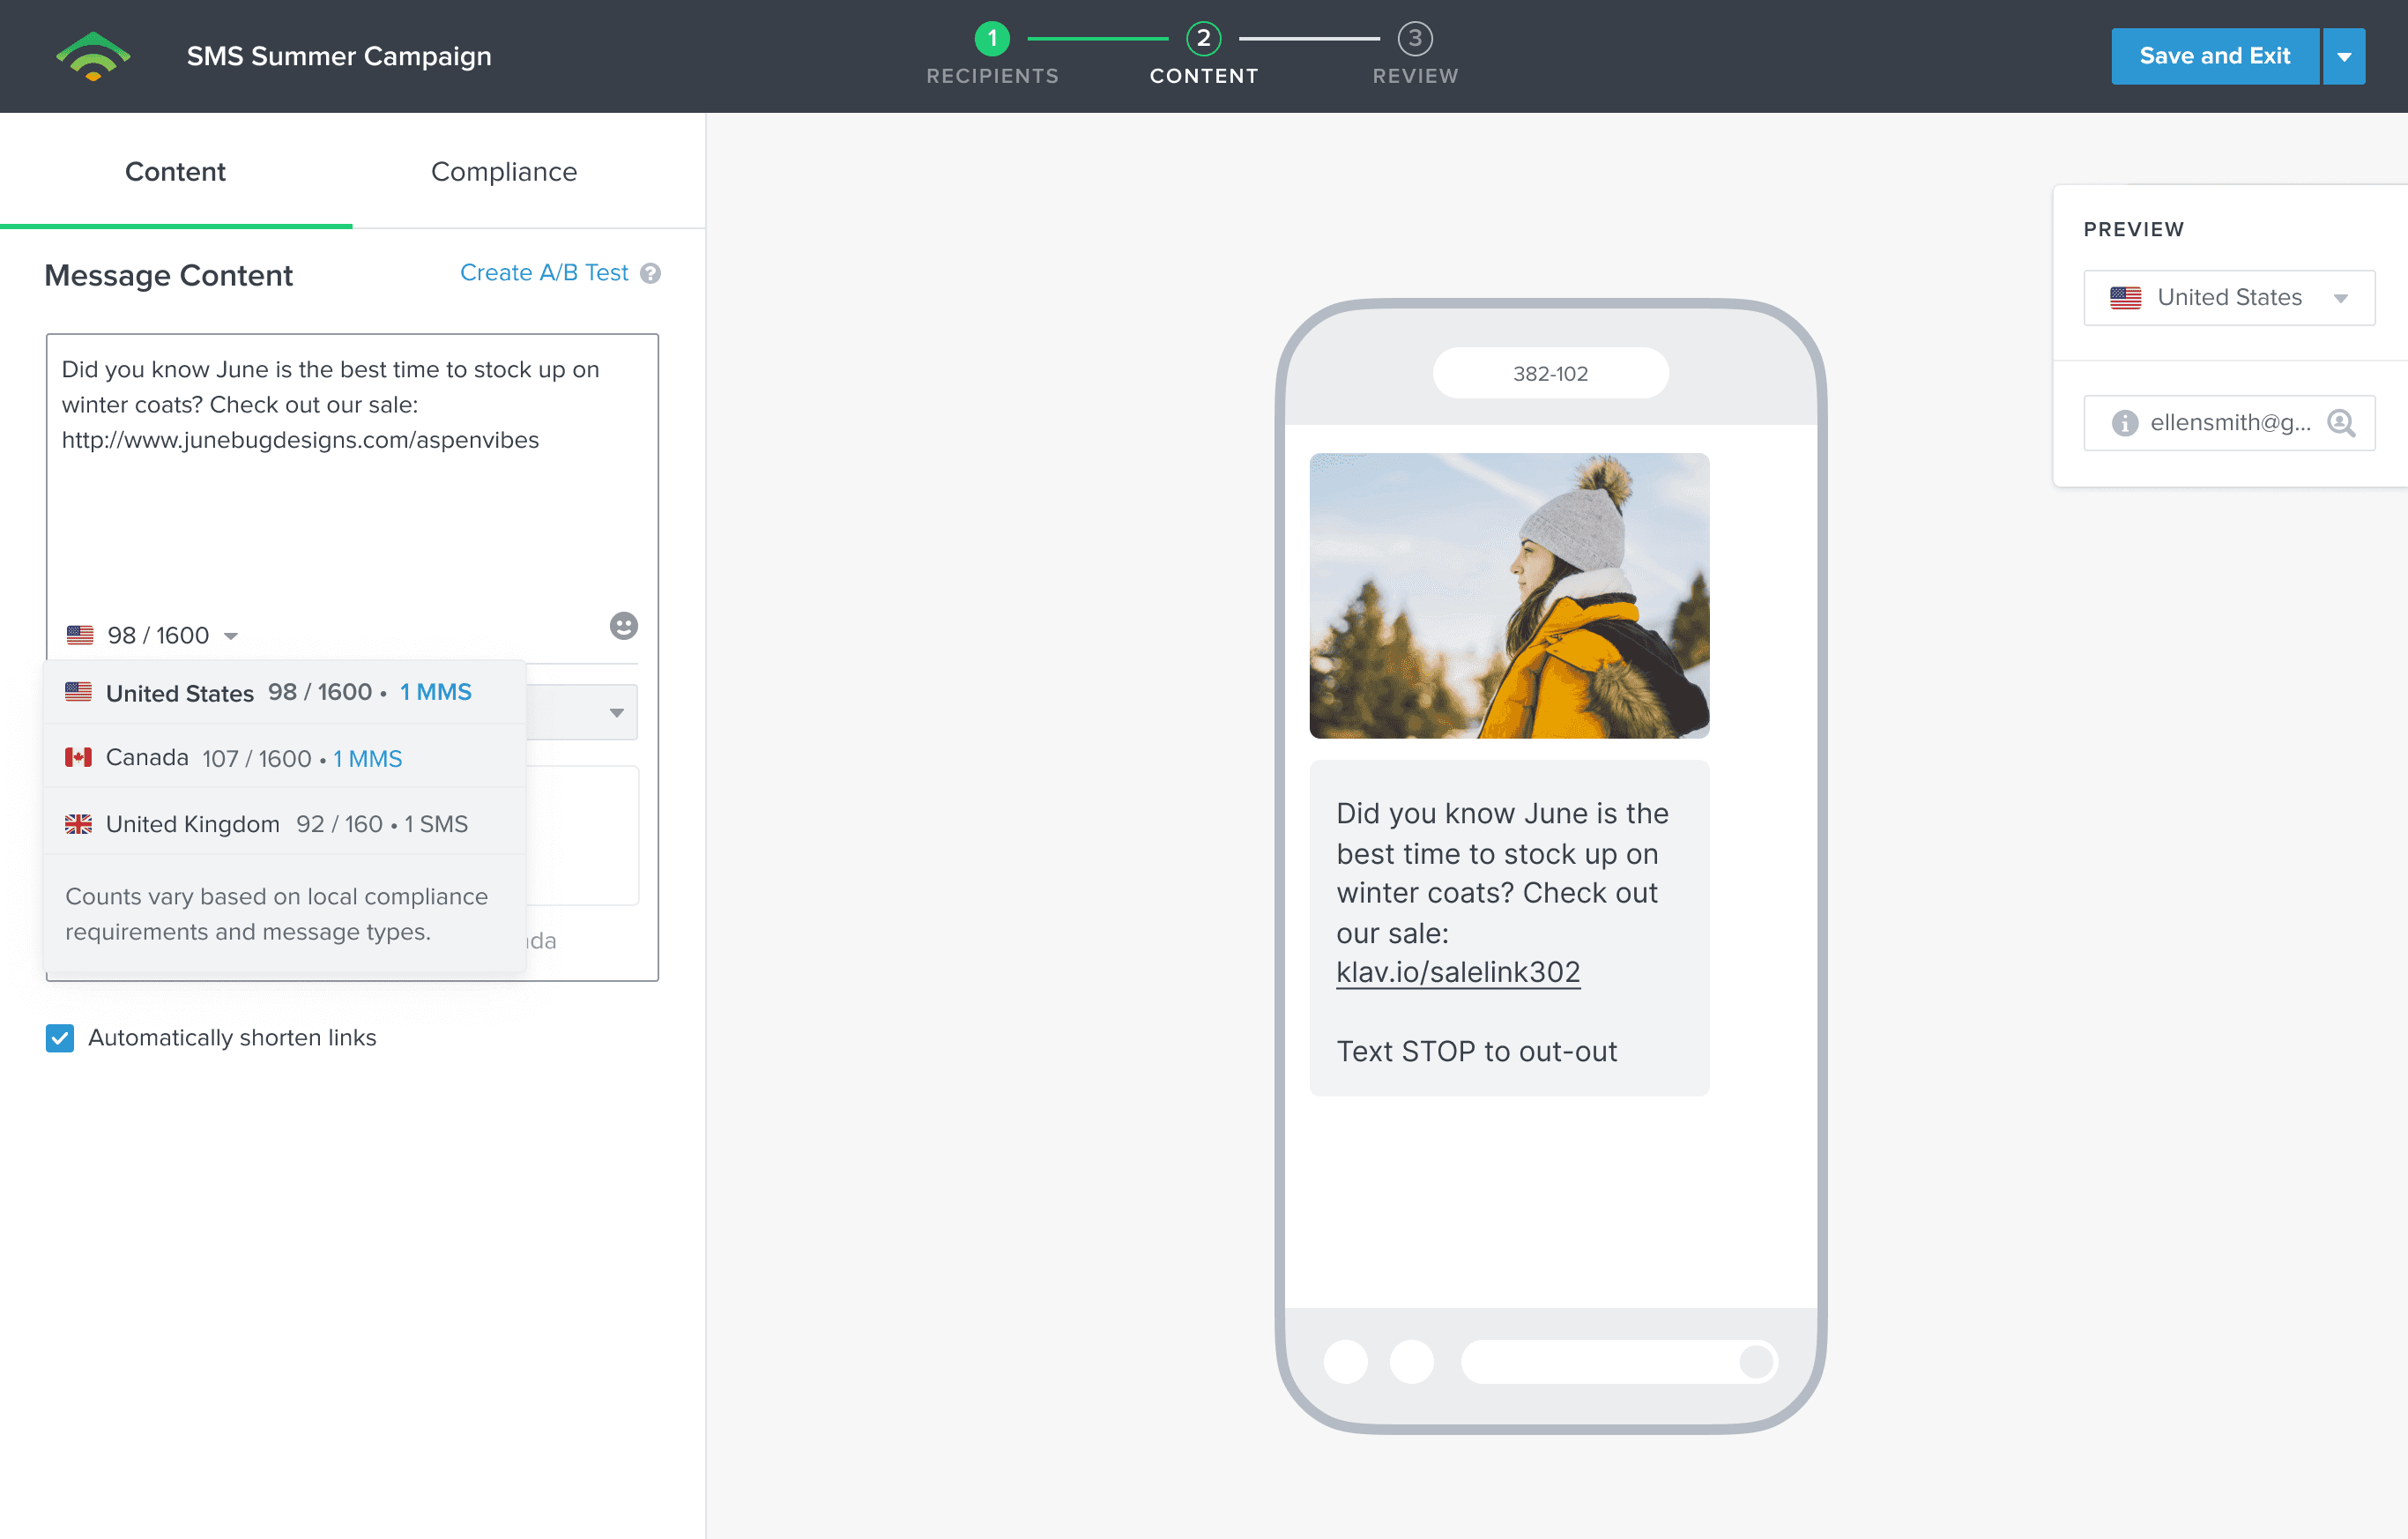Click the phone preview message input bar
Screen dimensions: 2408x1539
point(1619,1361)
